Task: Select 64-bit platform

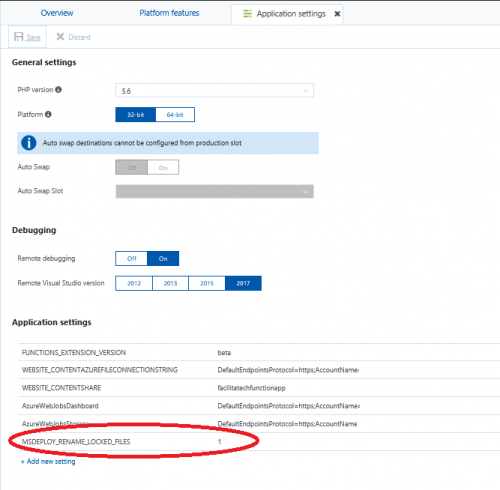Action: 175,115
